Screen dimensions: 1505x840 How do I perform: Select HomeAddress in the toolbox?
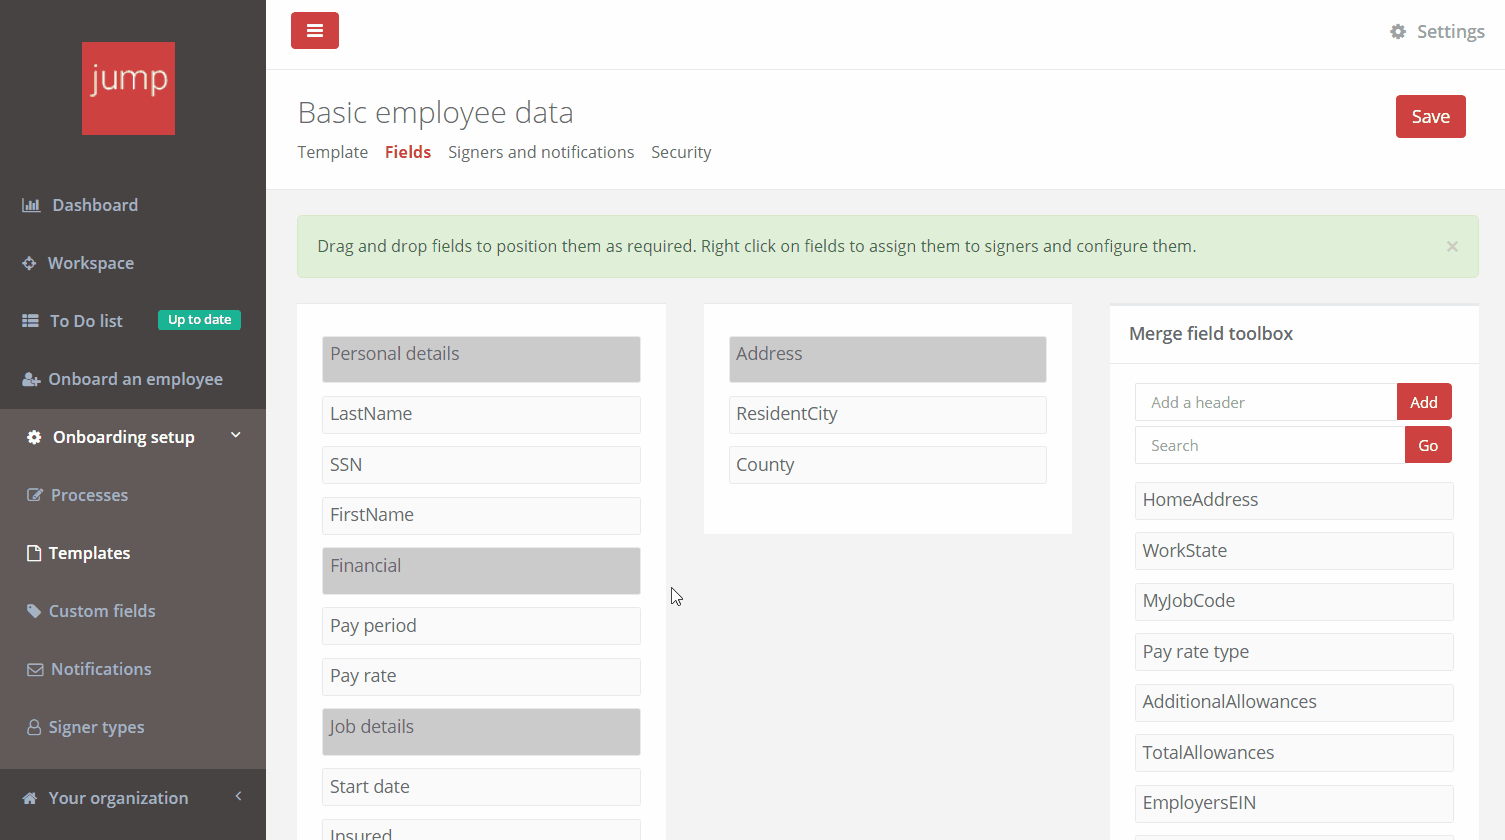[x=1294, y=501]
